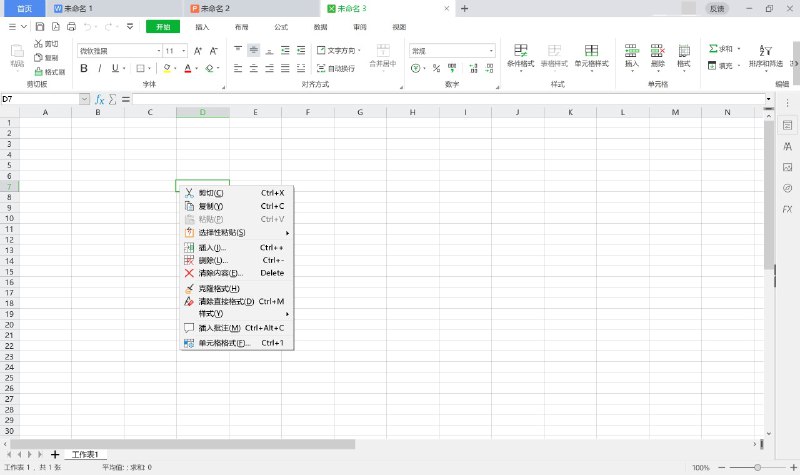This screenshot has width=800, height=475.
Task: Open the font size dropdown
Action: tap(184, 51)
